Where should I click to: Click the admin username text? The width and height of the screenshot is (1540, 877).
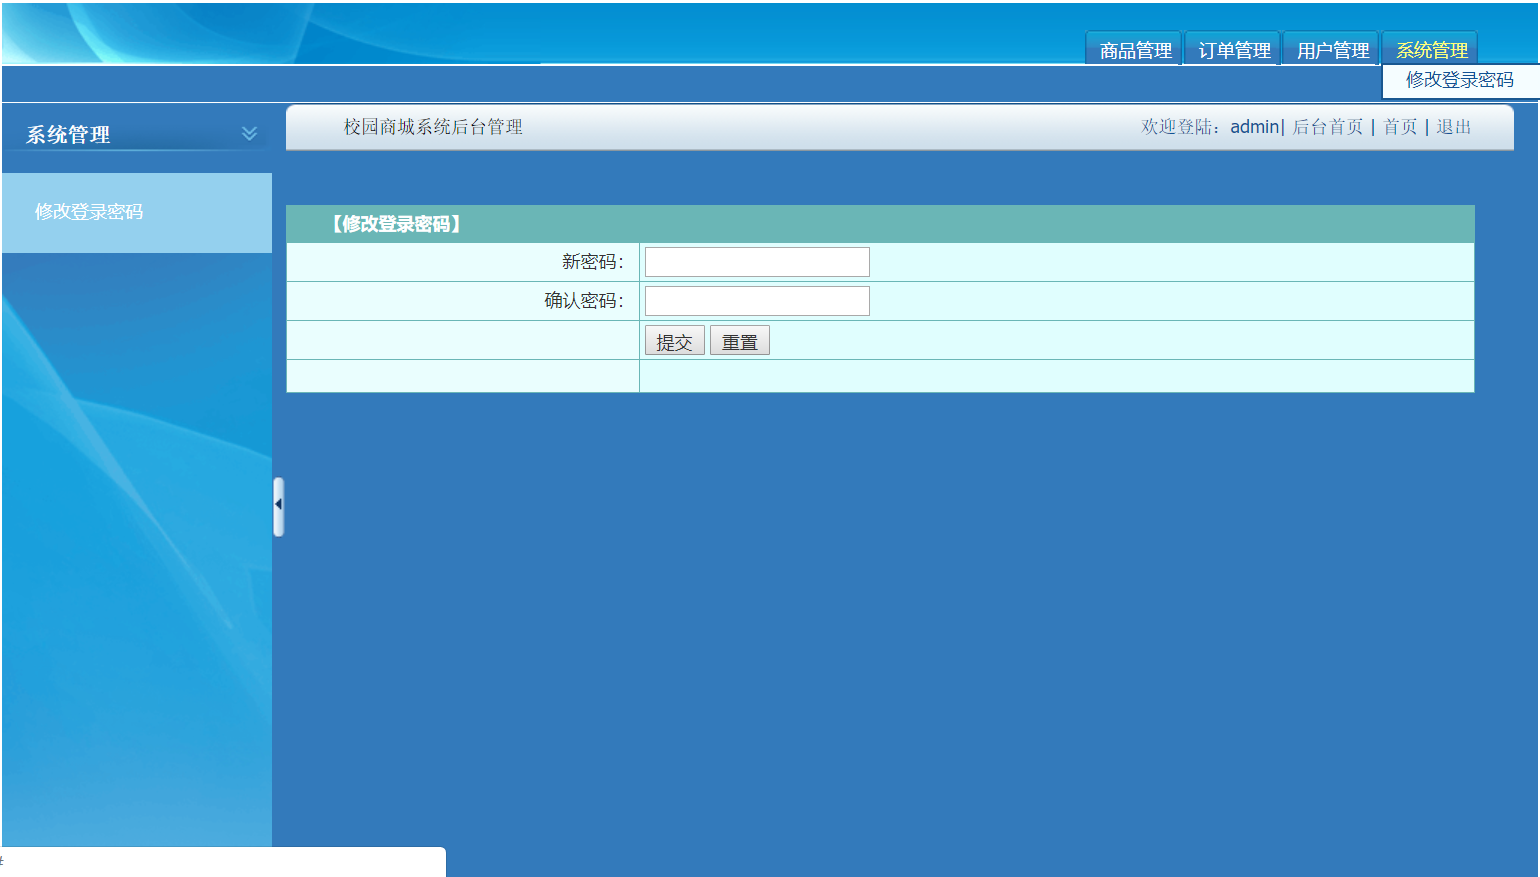pos(1254,127)
